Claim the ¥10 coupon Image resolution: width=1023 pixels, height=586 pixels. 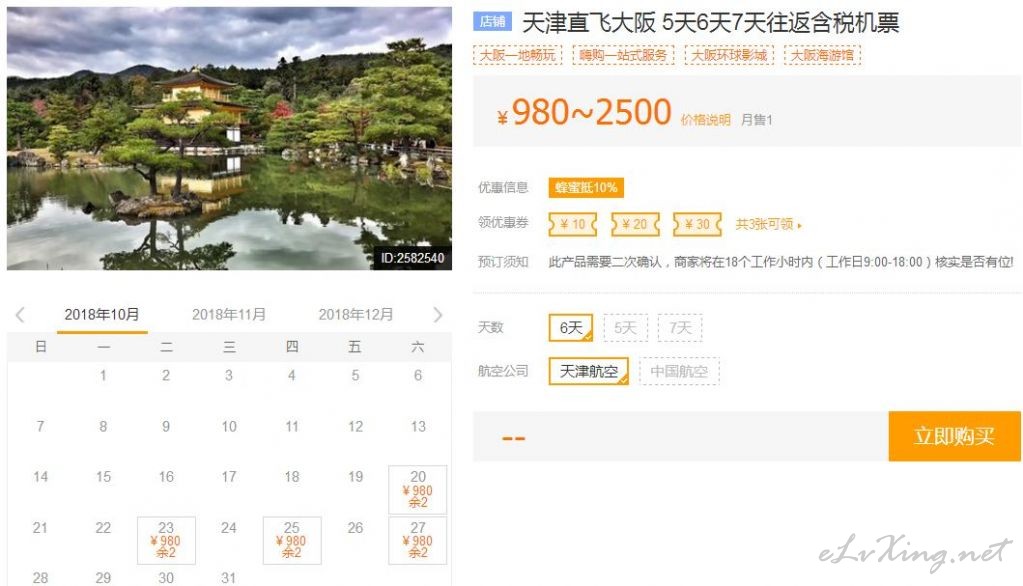[573, 224]
